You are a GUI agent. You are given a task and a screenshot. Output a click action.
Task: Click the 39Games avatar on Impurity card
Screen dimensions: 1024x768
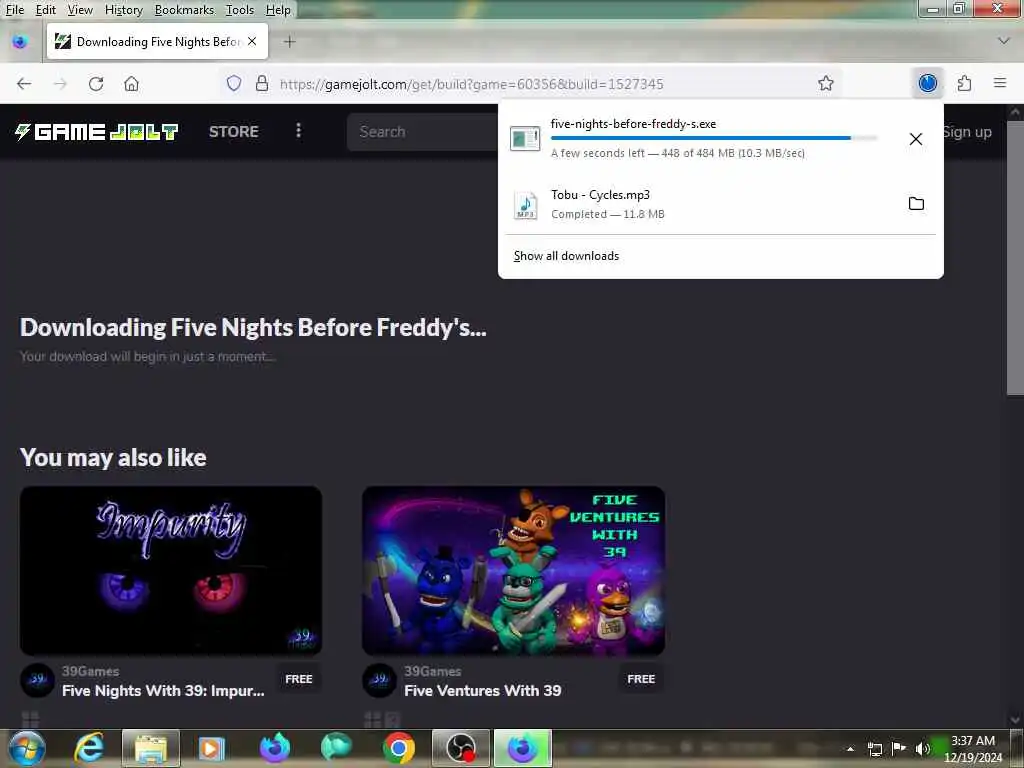tap(37, 680)
